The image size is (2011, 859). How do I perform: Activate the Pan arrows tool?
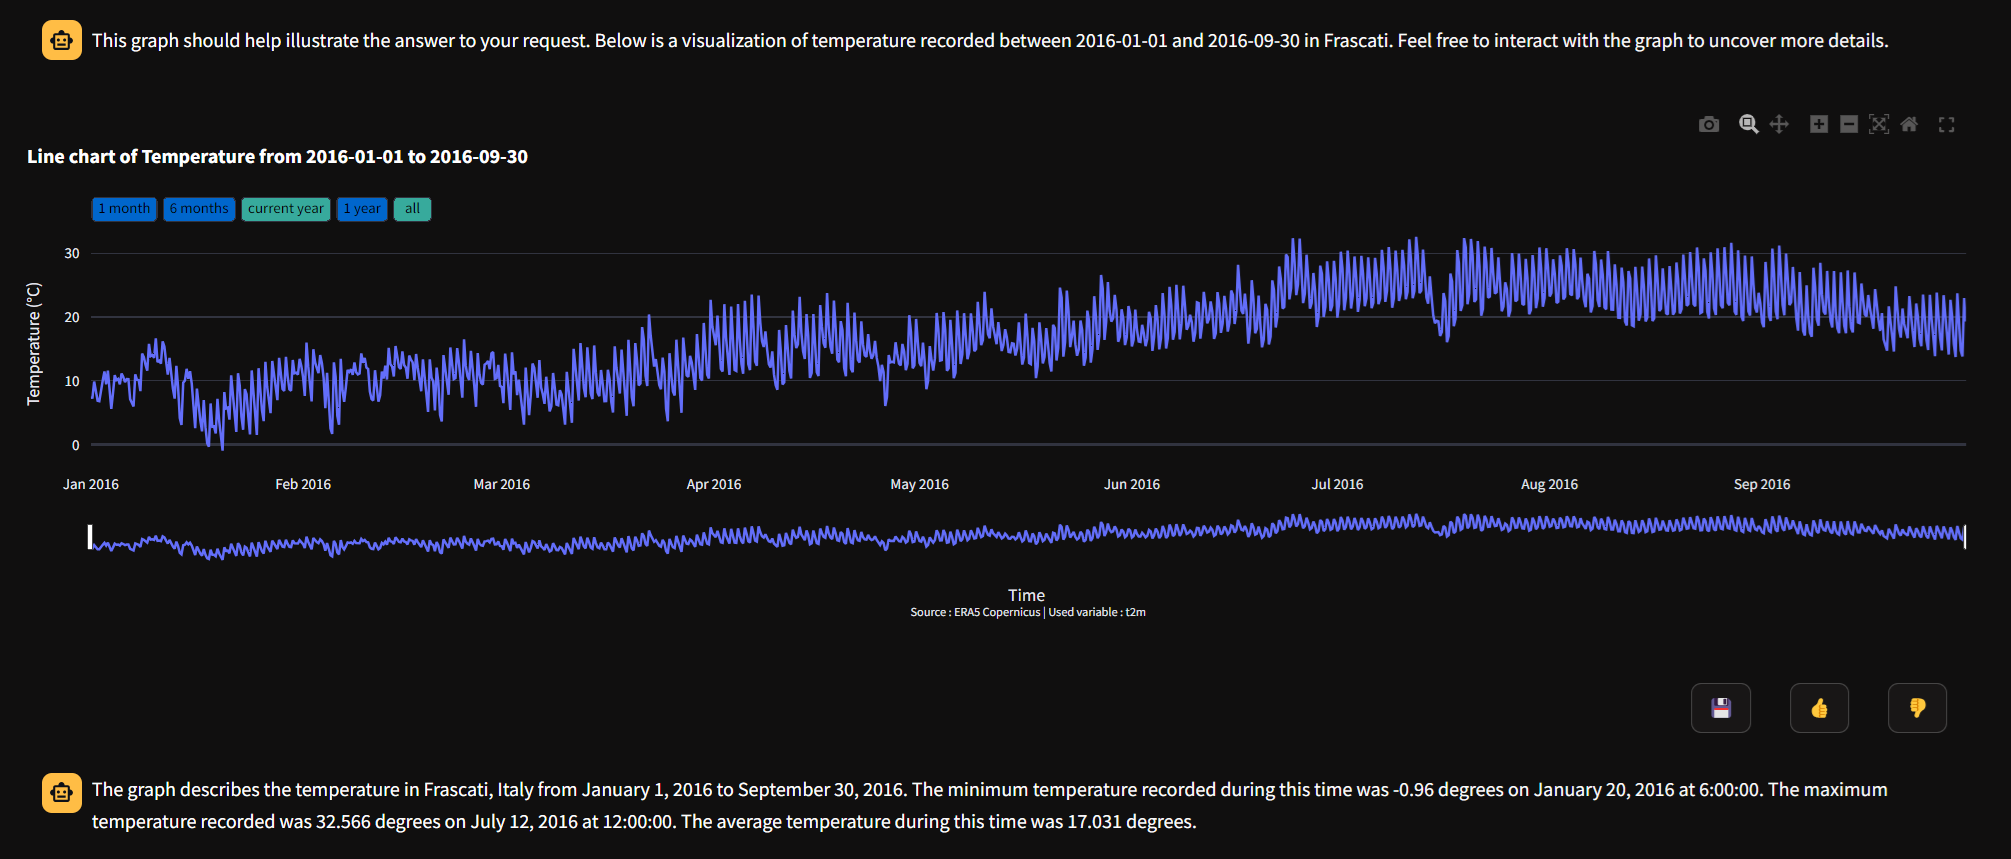[x=1779, y=124]
